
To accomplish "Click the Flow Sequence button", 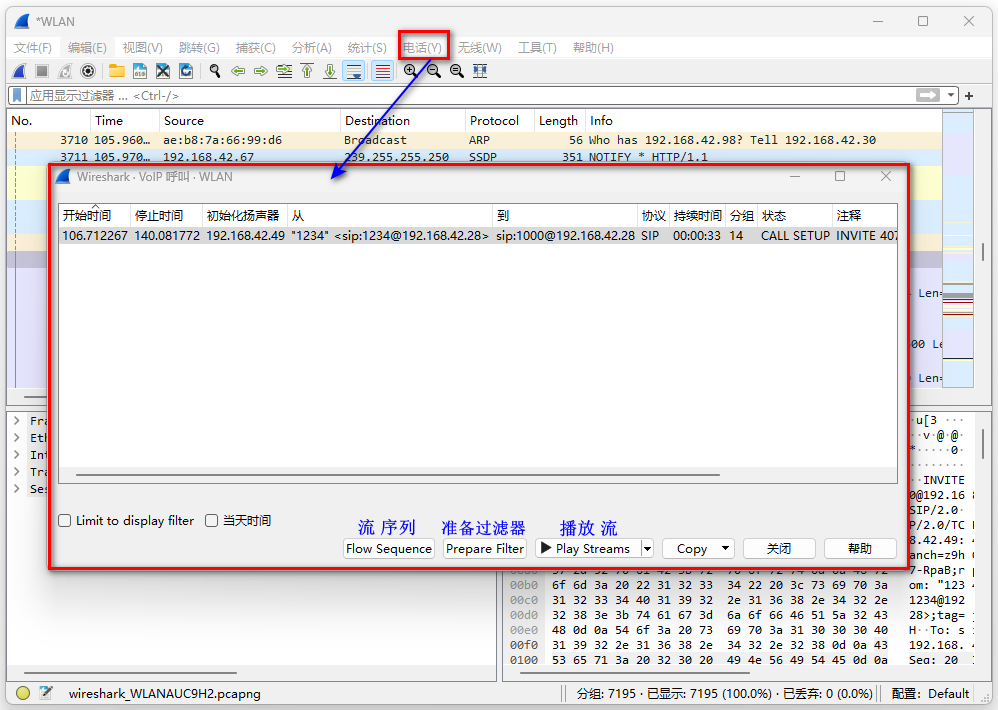I will pos(389,548).
